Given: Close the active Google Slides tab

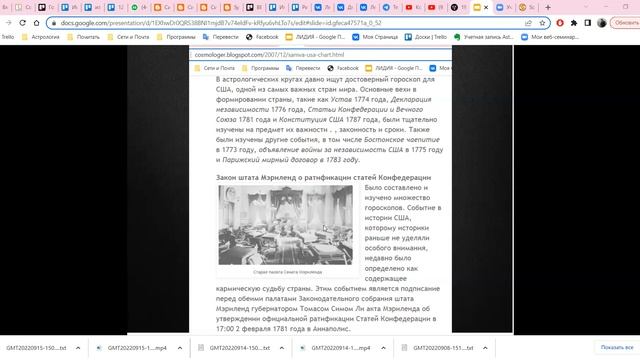Looking at the screenshot, I should tap(486, 7).
